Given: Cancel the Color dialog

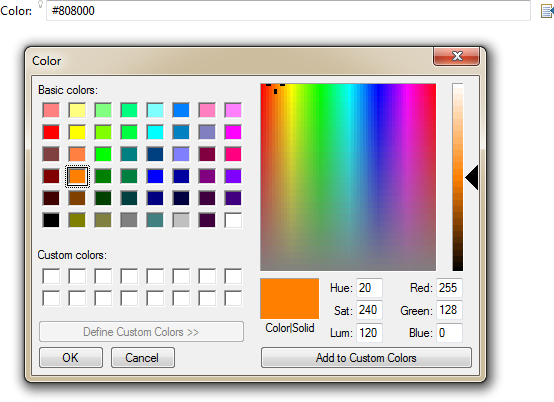Looking at the screenshot, I should point(142,357).
